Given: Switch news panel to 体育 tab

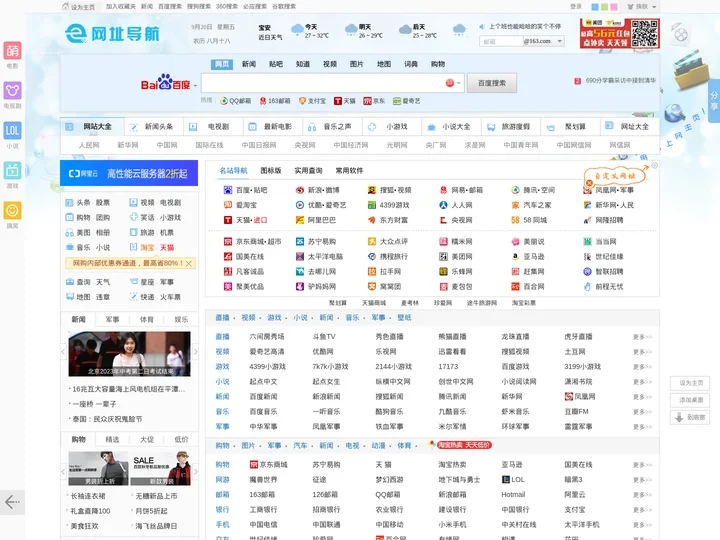Looking at the screenshot, I should coord(146,319).
